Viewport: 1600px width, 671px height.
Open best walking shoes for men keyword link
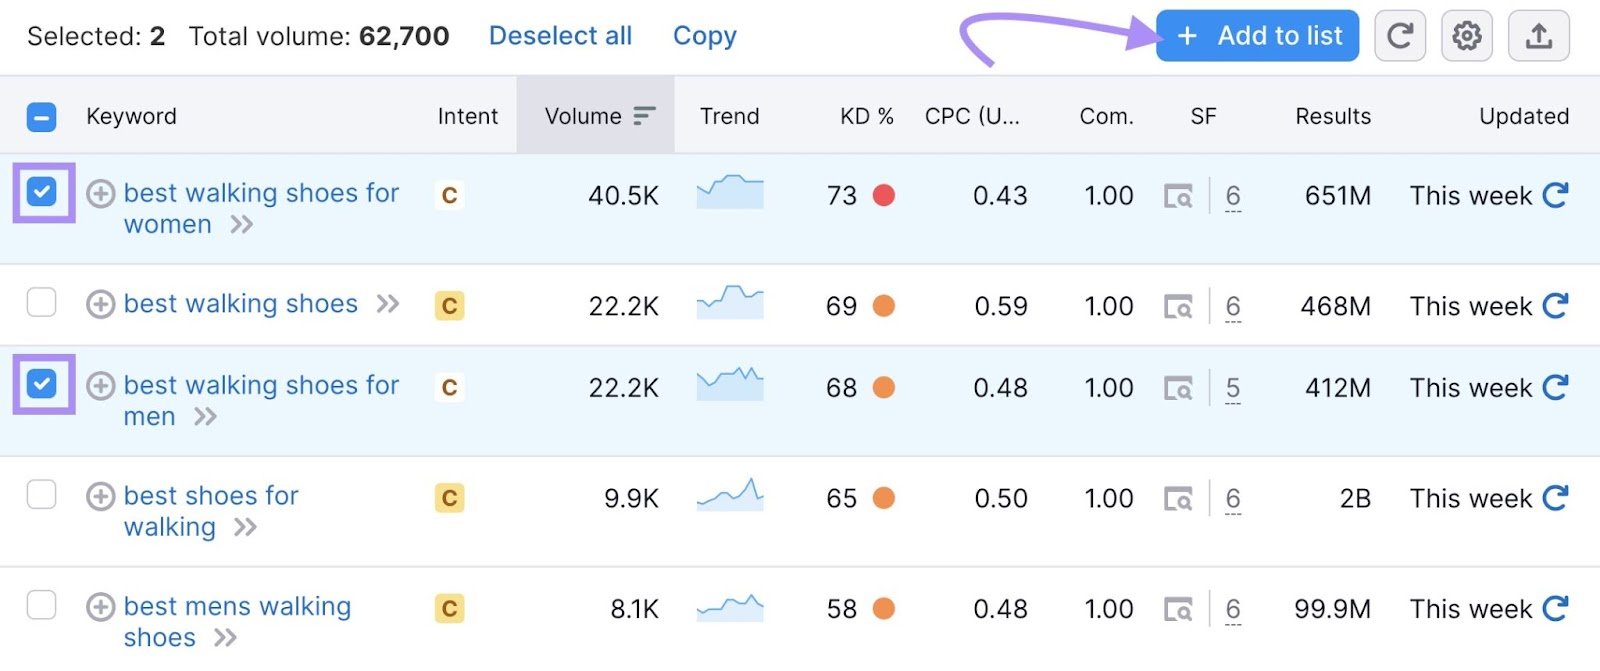pyautogui.click(x=261, y=400)
